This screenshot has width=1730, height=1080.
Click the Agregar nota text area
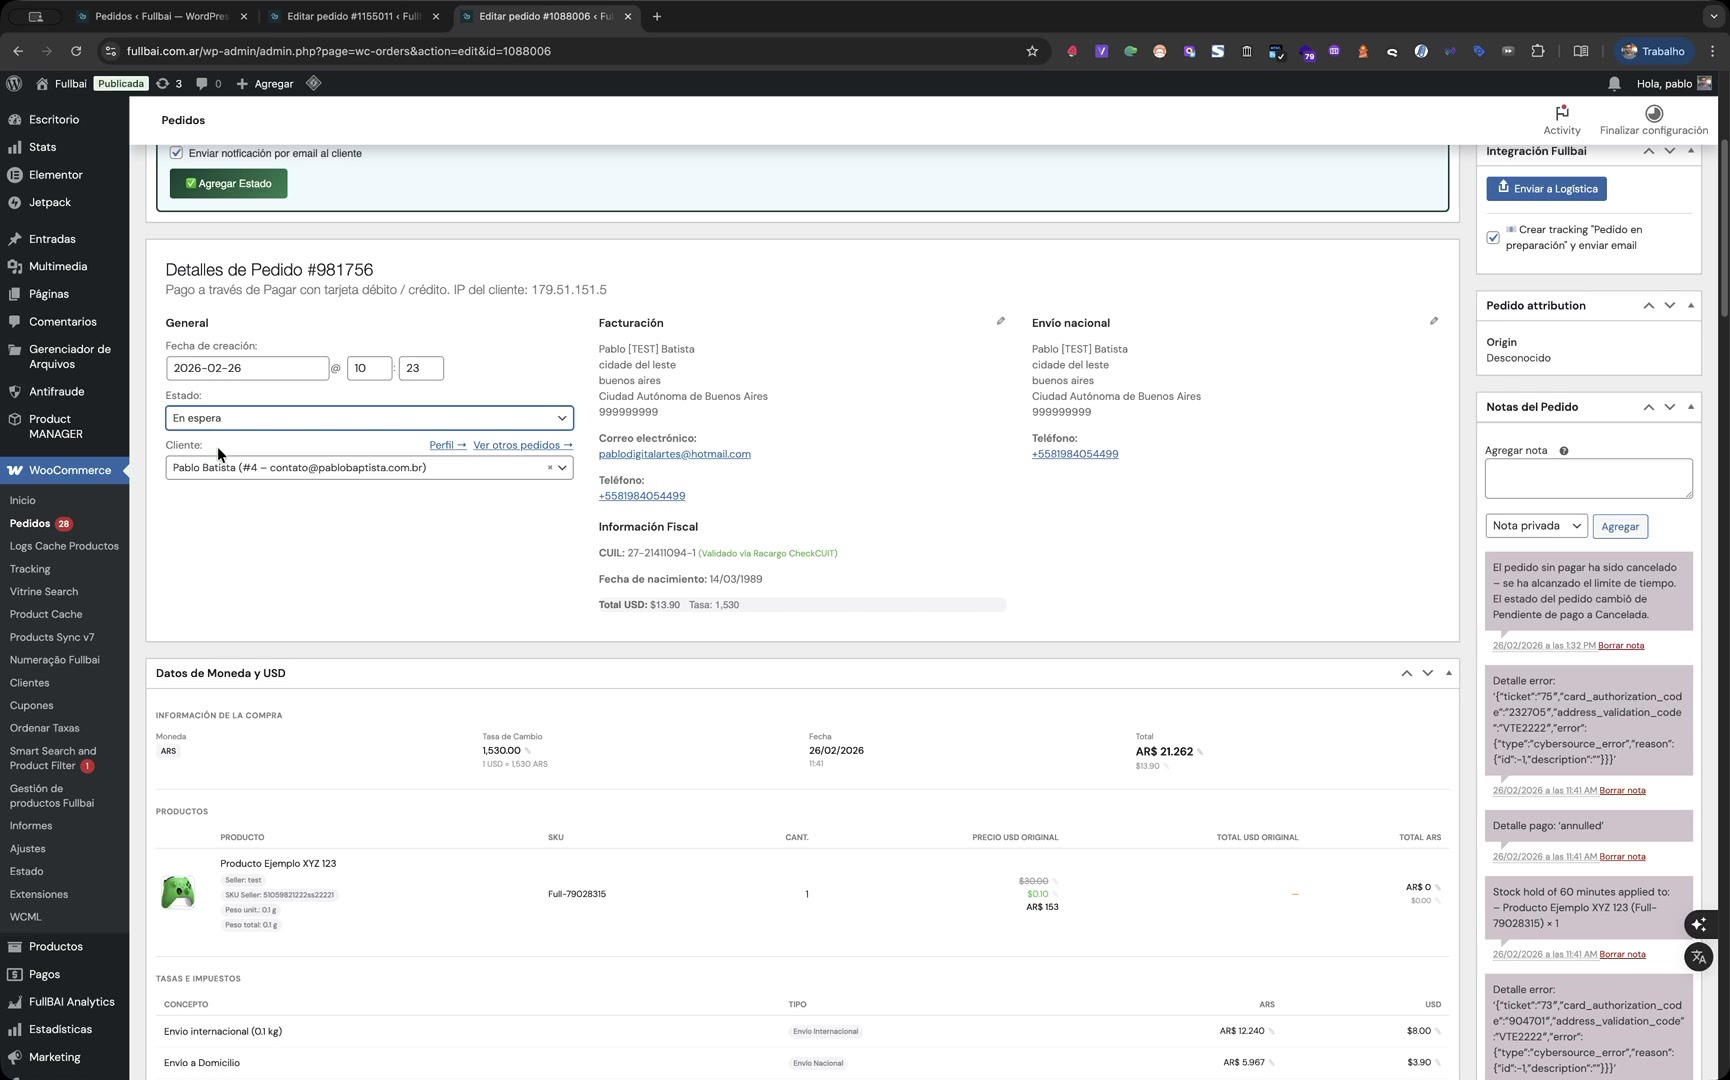click(1588, 478)
